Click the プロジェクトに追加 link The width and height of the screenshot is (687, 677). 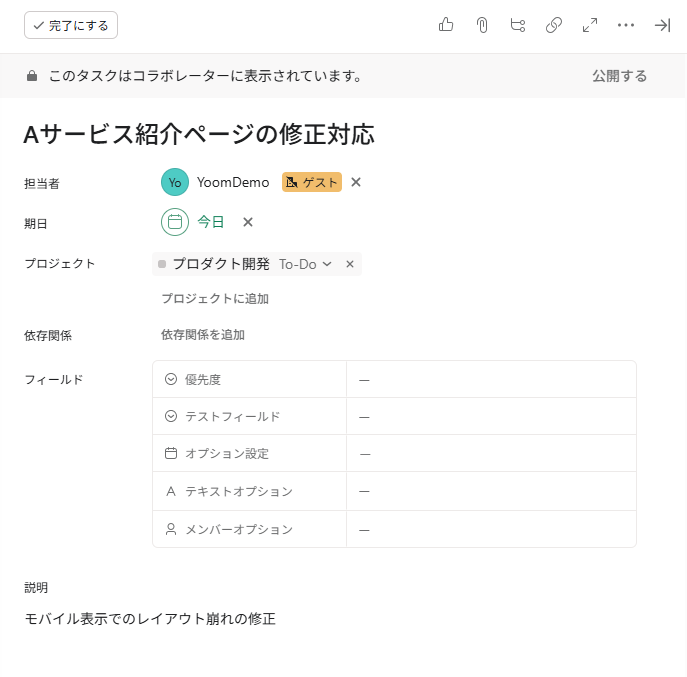[x=215, y=298]
